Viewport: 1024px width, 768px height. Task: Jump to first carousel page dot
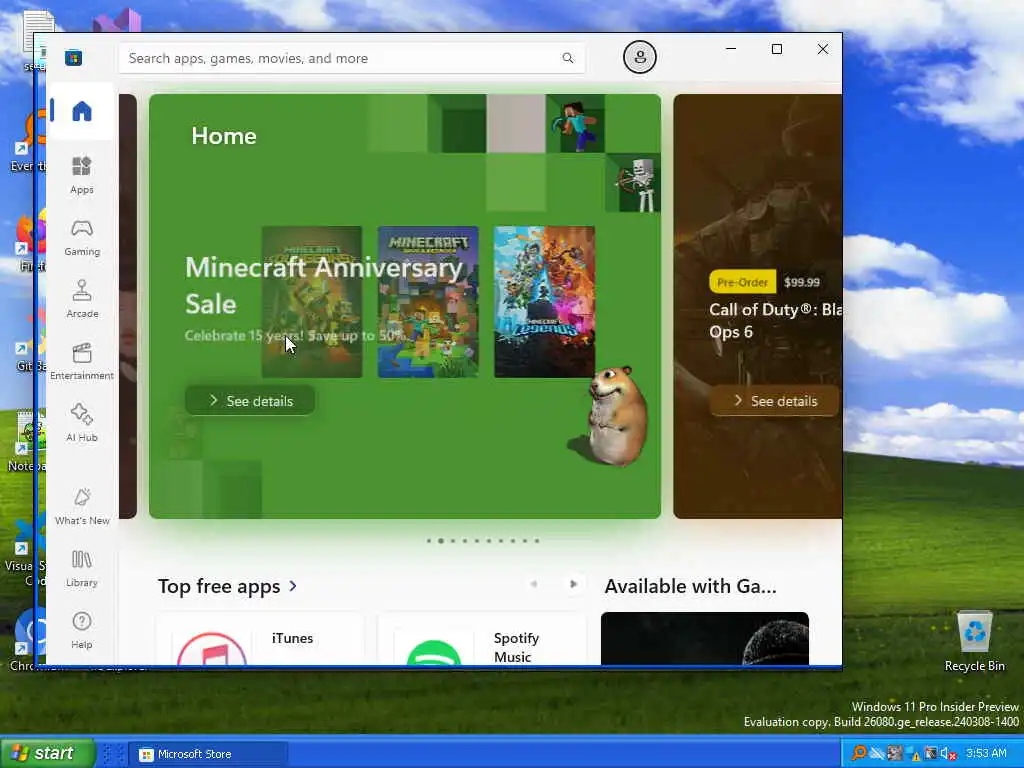429,541
